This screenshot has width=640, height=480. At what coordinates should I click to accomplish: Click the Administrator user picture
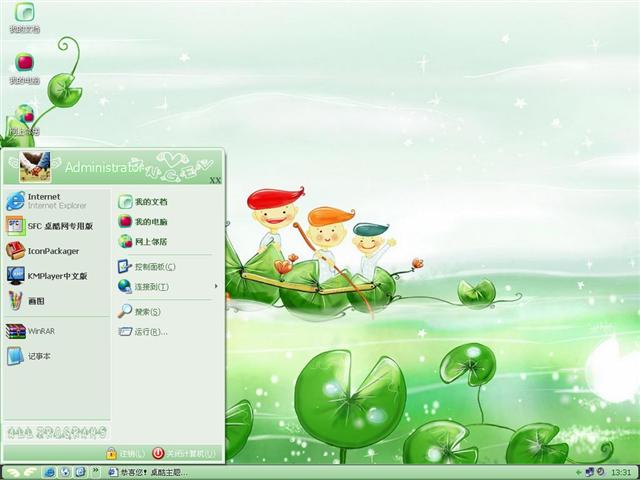pos(35,167)
